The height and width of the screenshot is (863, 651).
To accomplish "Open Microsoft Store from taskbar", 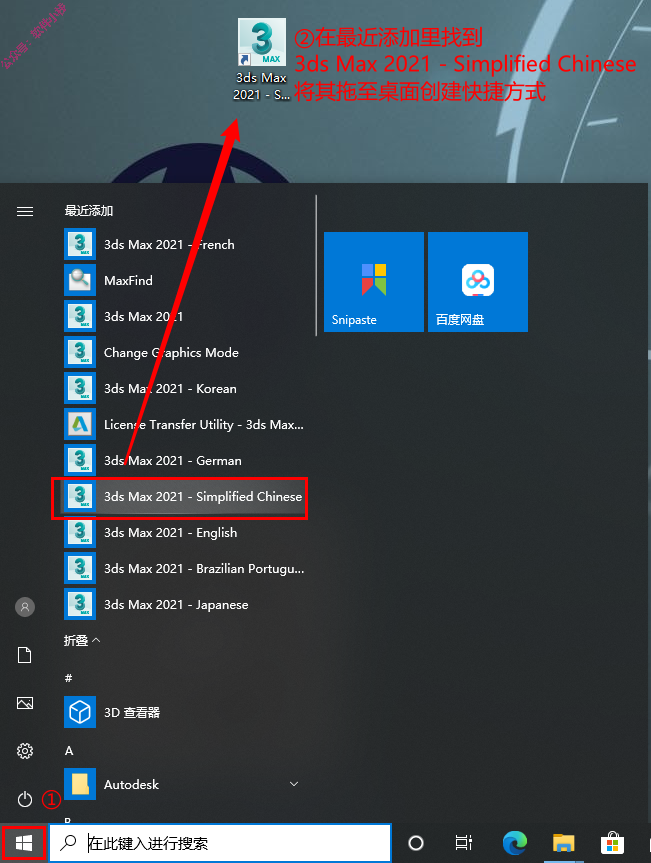I will coord(612,843).
